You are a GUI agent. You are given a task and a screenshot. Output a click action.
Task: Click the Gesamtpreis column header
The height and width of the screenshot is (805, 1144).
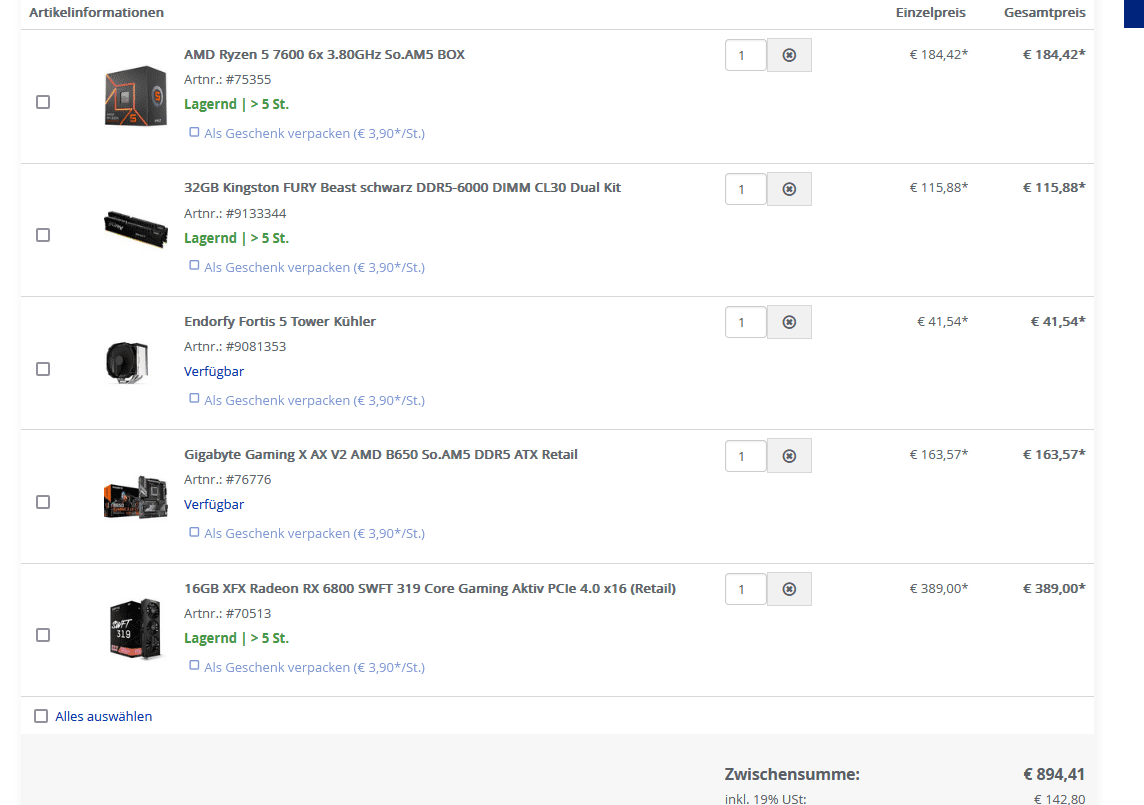click(1045, 12)
